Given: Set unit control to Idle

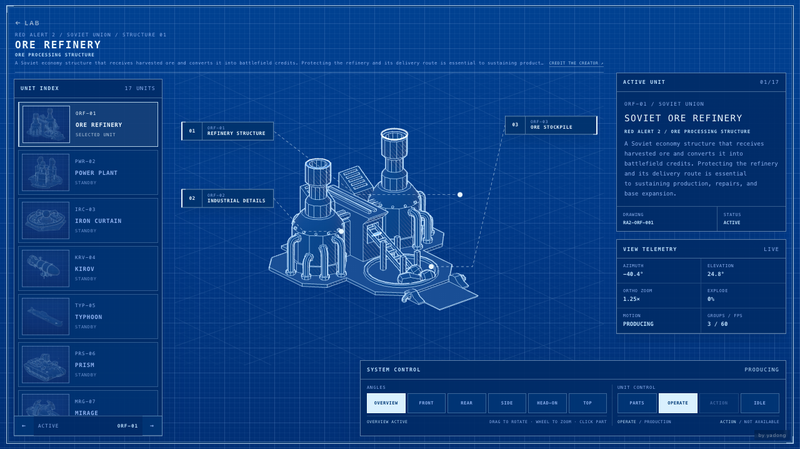Looking at the screenshot, I should [760, 403].
